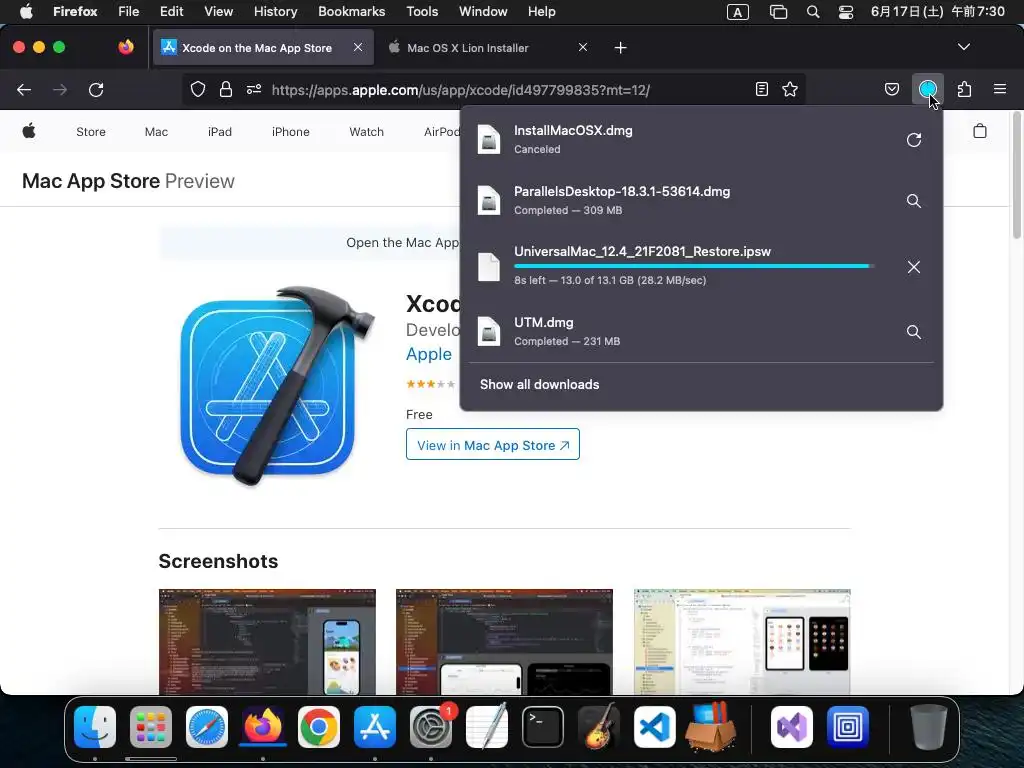Viewport: 1024px width, 768px height.
Task: Click the Xcode hammer app icon image
Action: [x=277, y=385]
